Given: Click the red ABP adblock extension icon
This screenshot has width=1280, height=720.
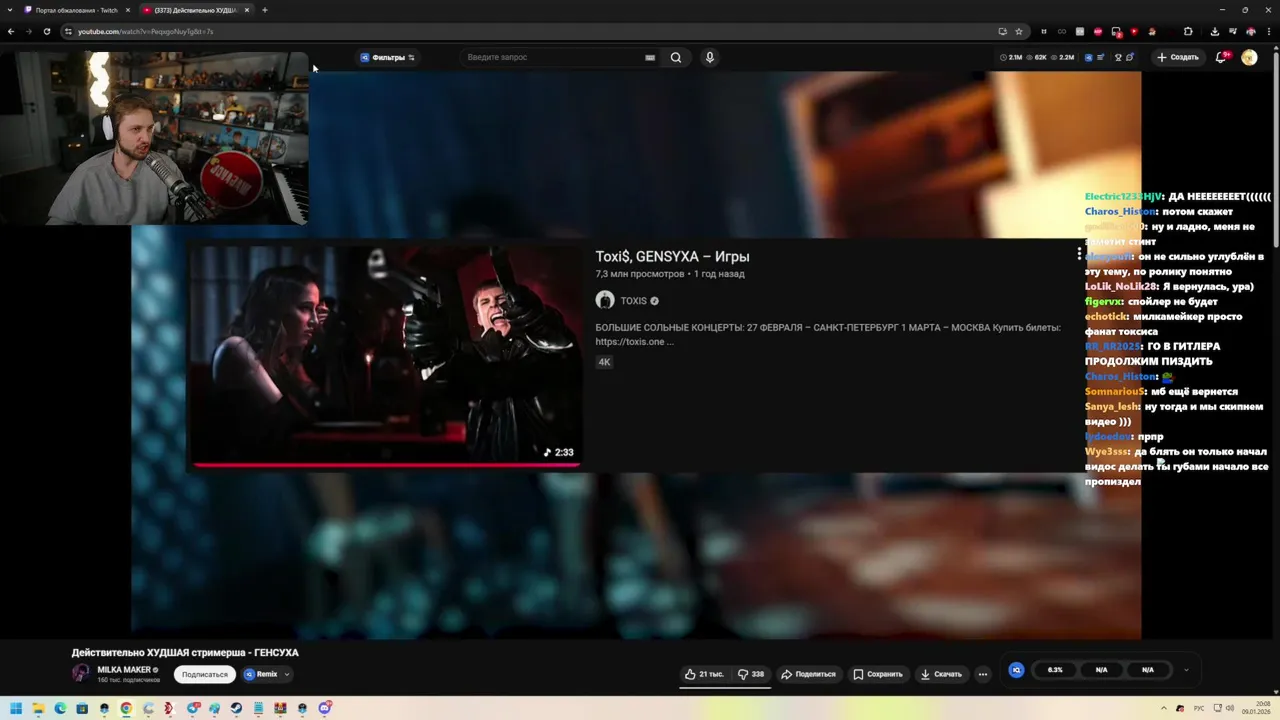Looking at the screenshot, I should 1098,31.
